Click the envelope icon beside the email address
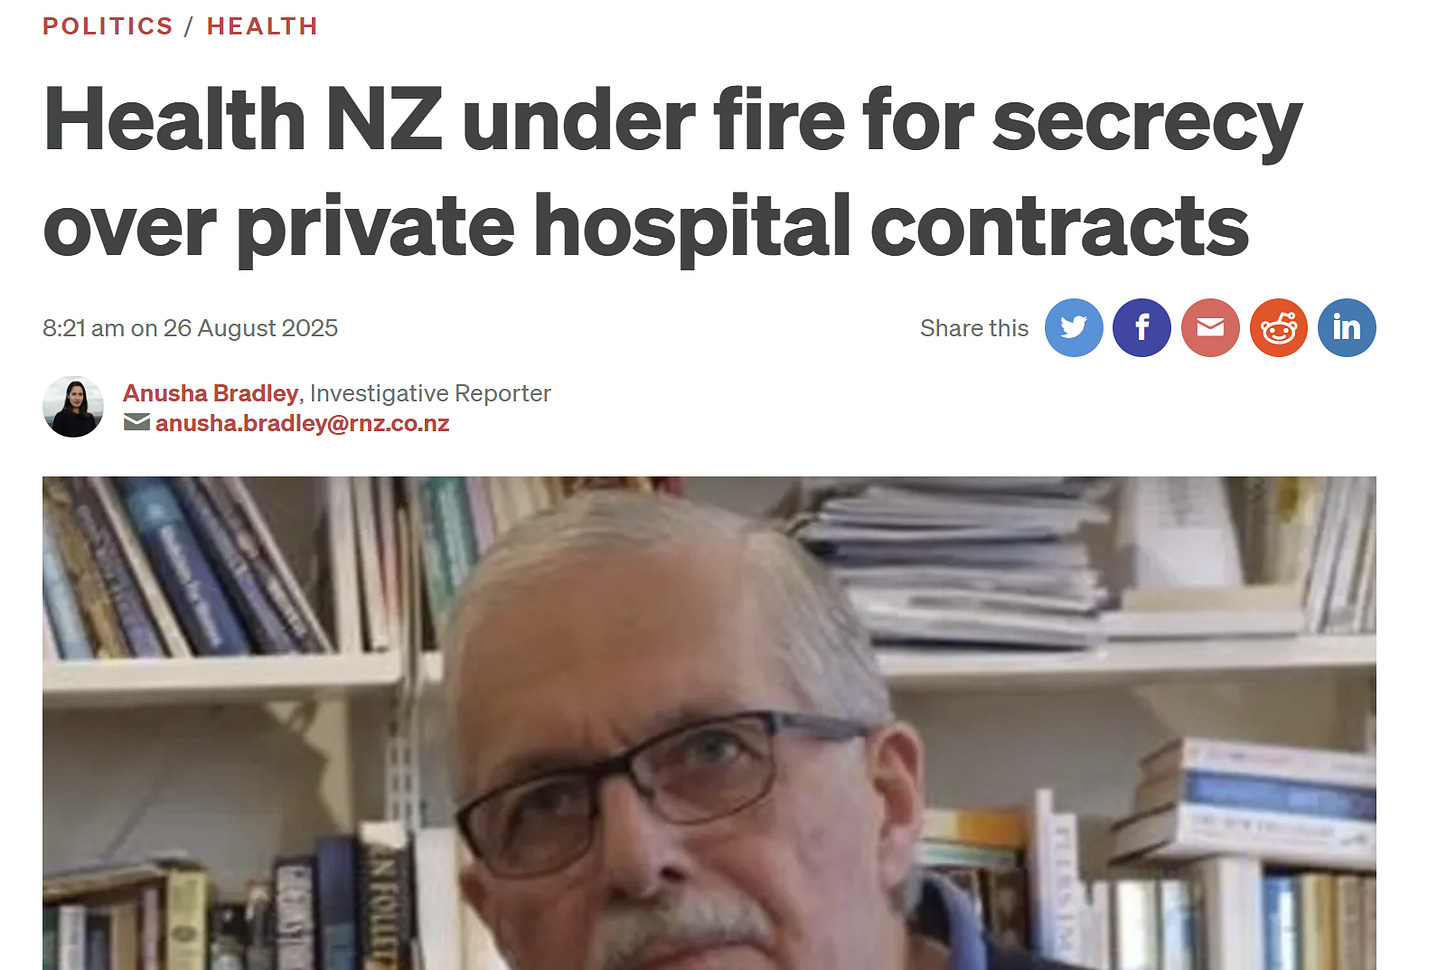 pyautogui.click(x=137, y=423)
